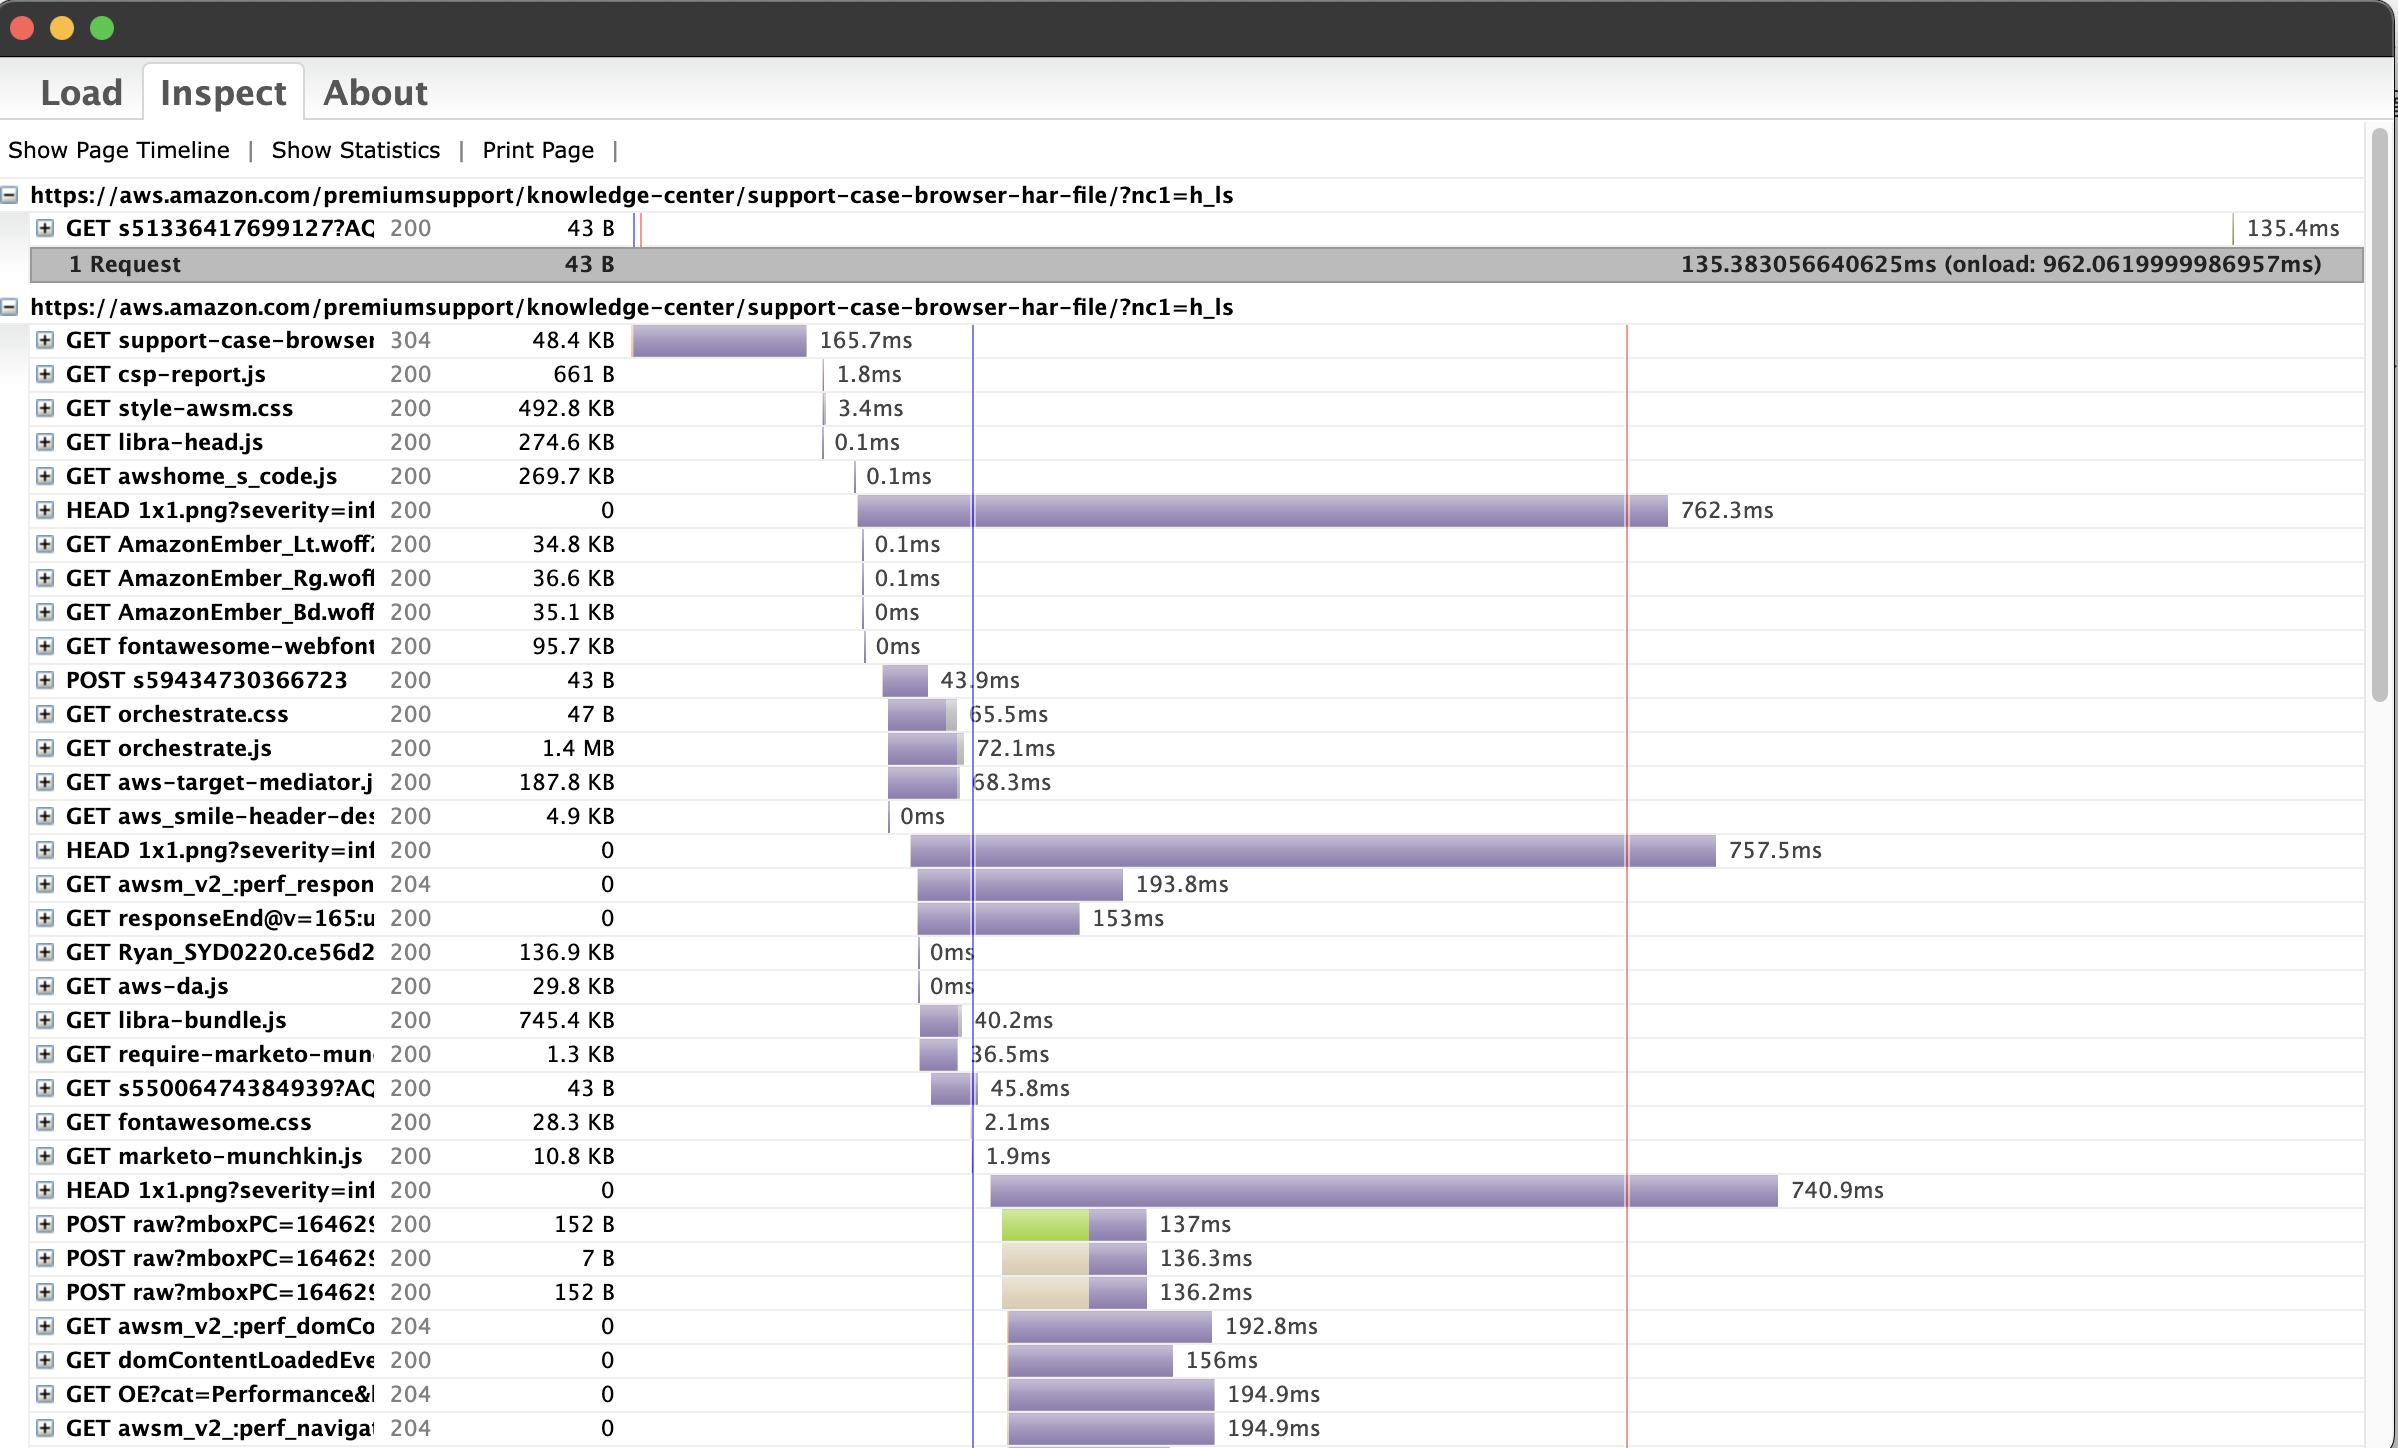Switch to the Load tab
This screenshot has height=1448, width=2398.
(x=81, y=93)
